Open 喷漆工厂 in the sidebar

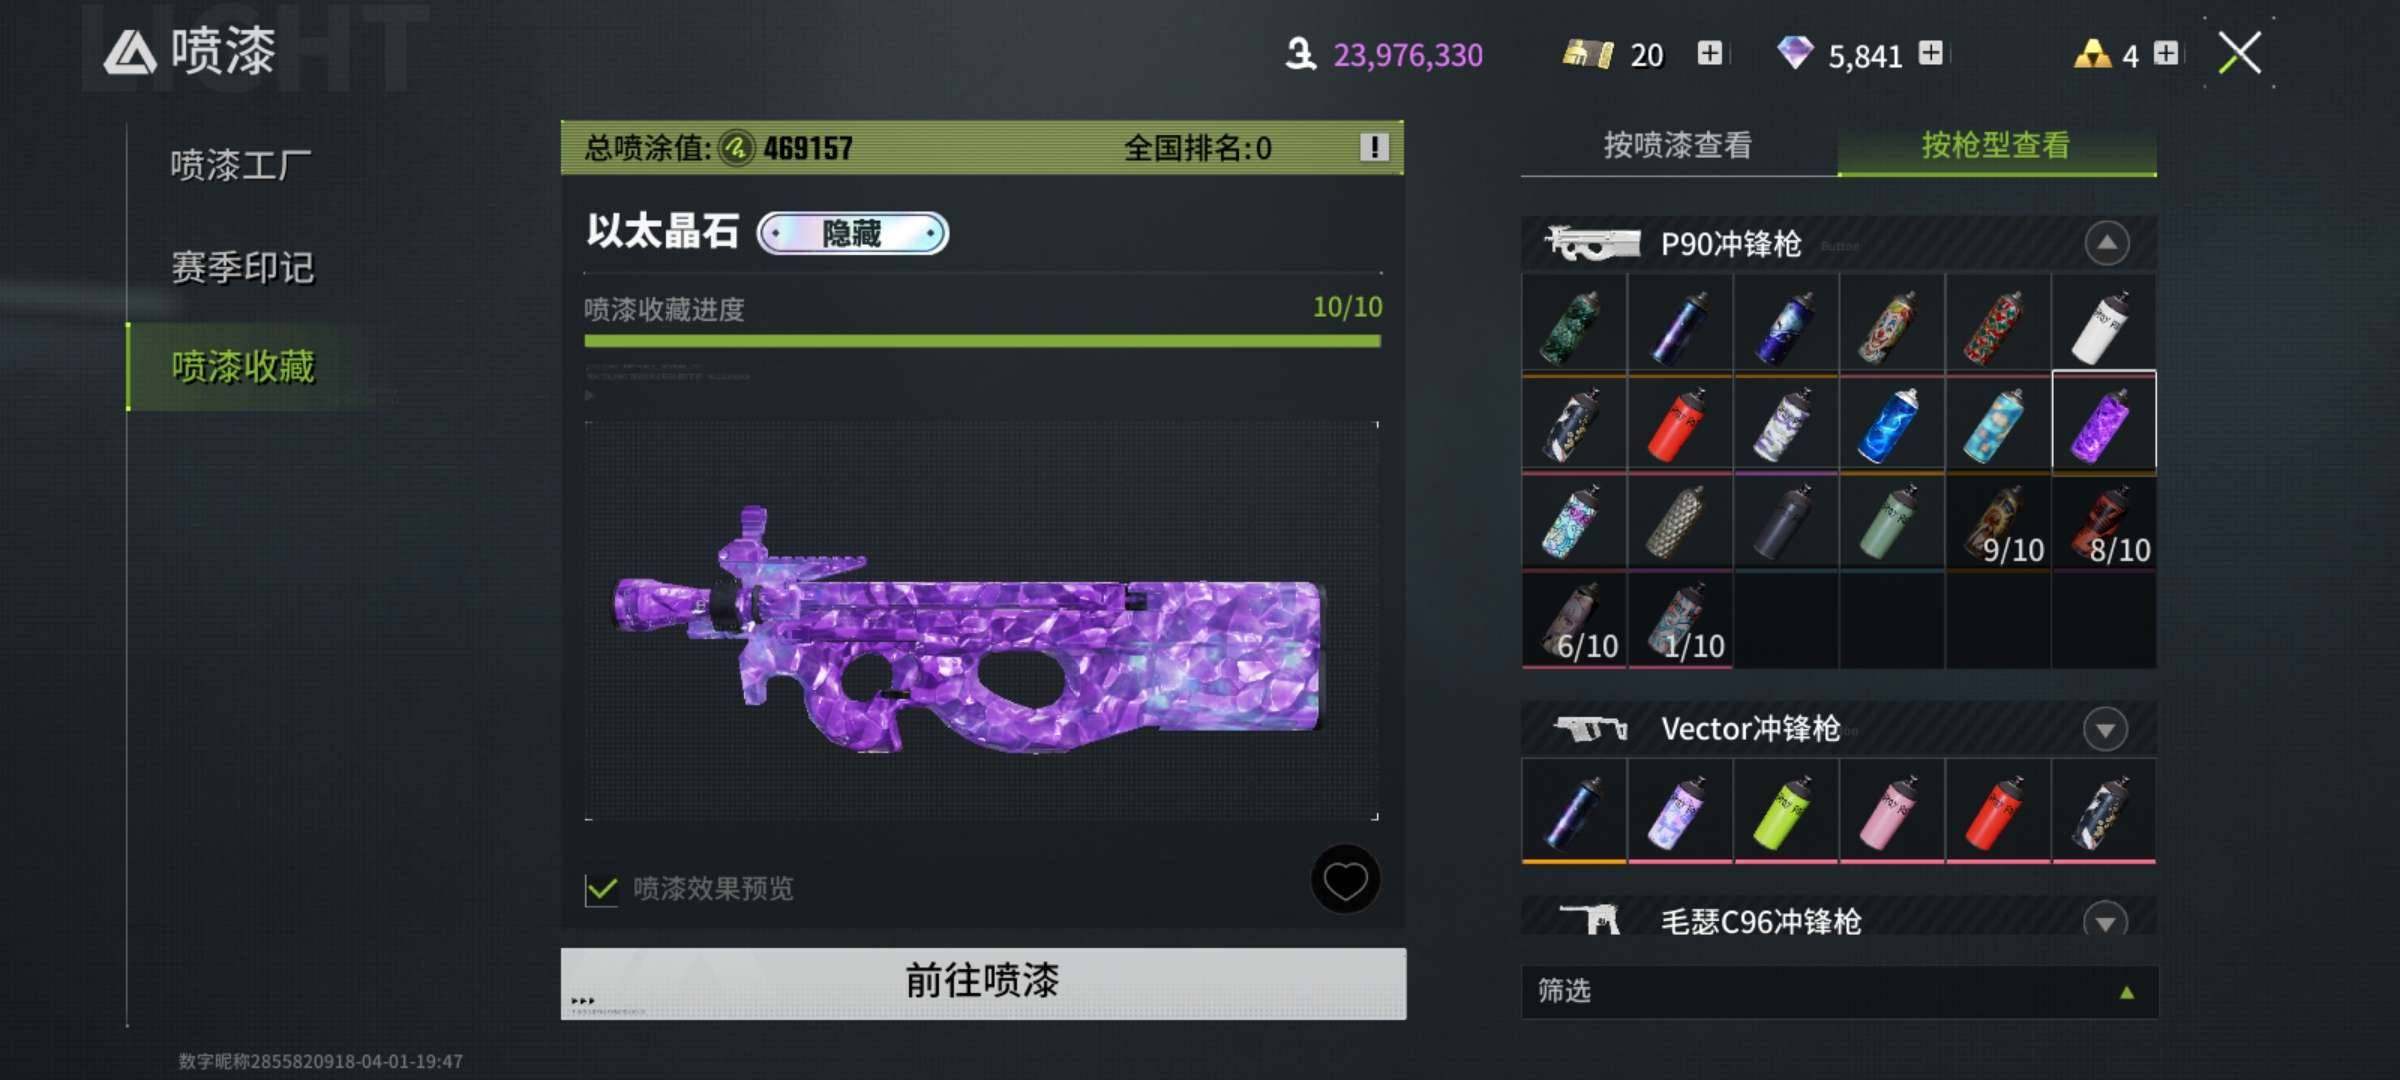click(x=241, y=165)
